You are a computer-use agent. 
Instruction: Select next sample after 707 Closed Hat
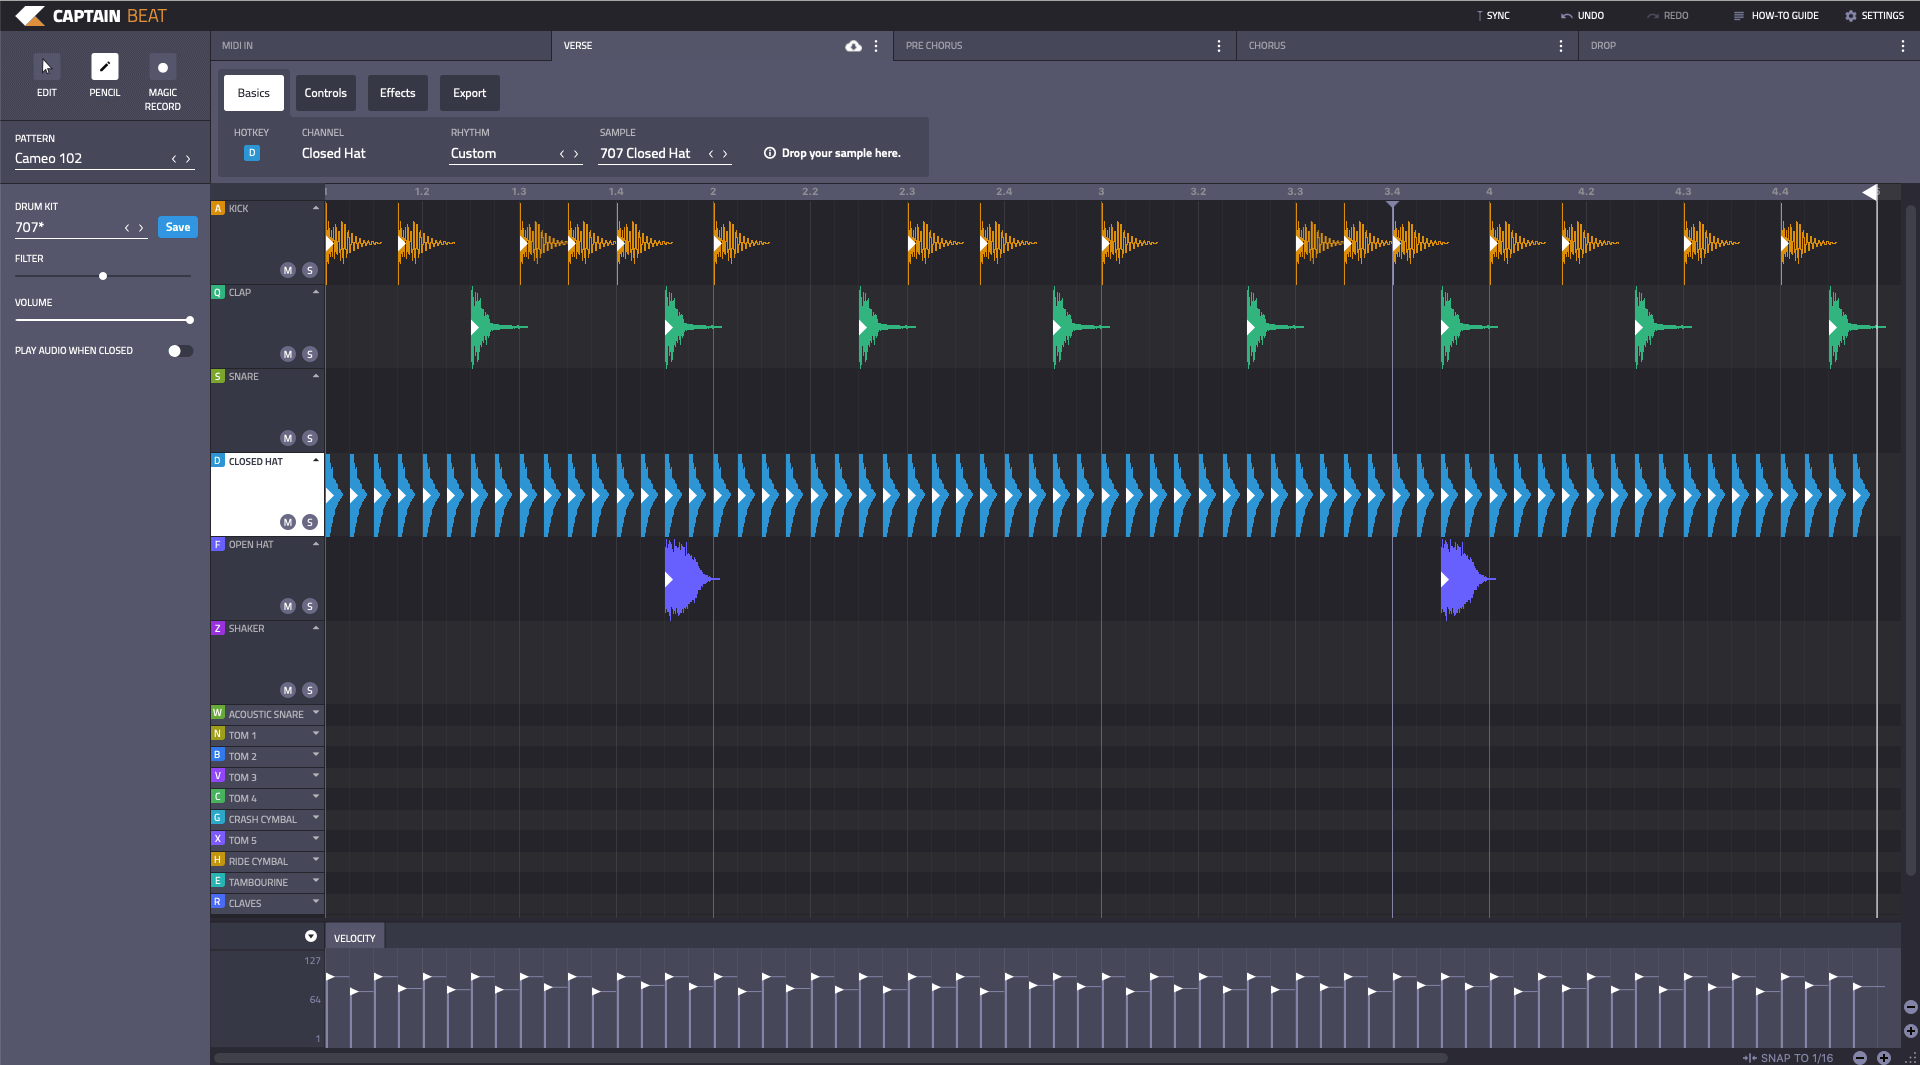click(x=725, y=154)
